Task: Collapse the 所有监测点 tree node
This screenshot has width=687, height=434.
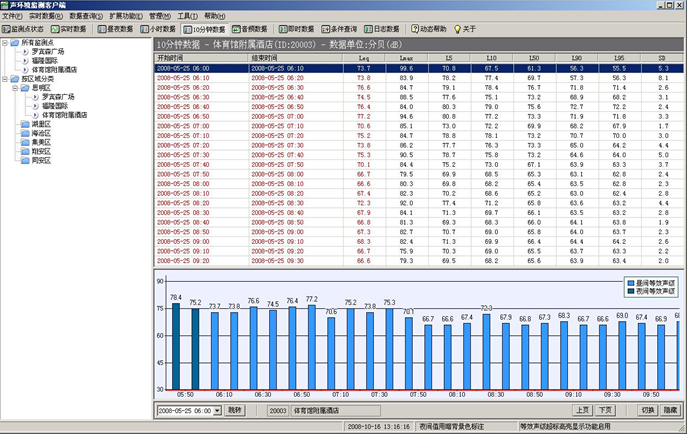Action: point(7,42)
